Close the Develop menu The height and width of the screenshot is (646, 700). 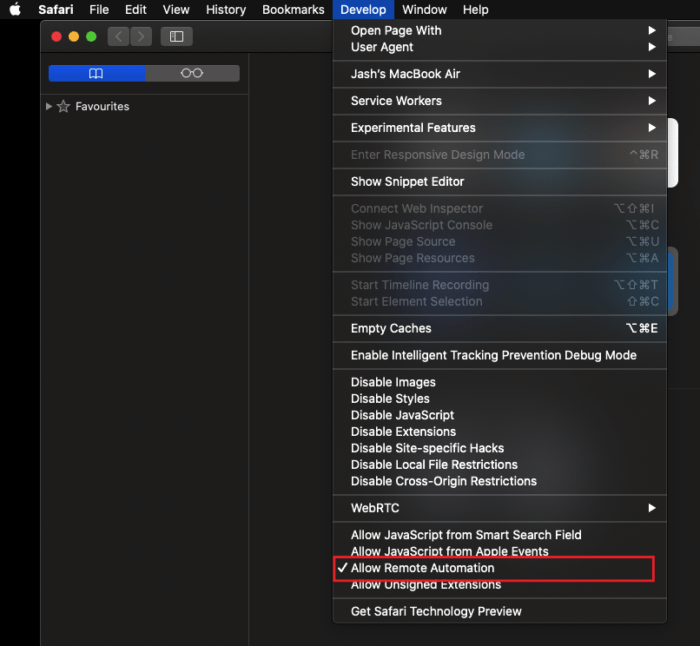(x=363, y=9)
